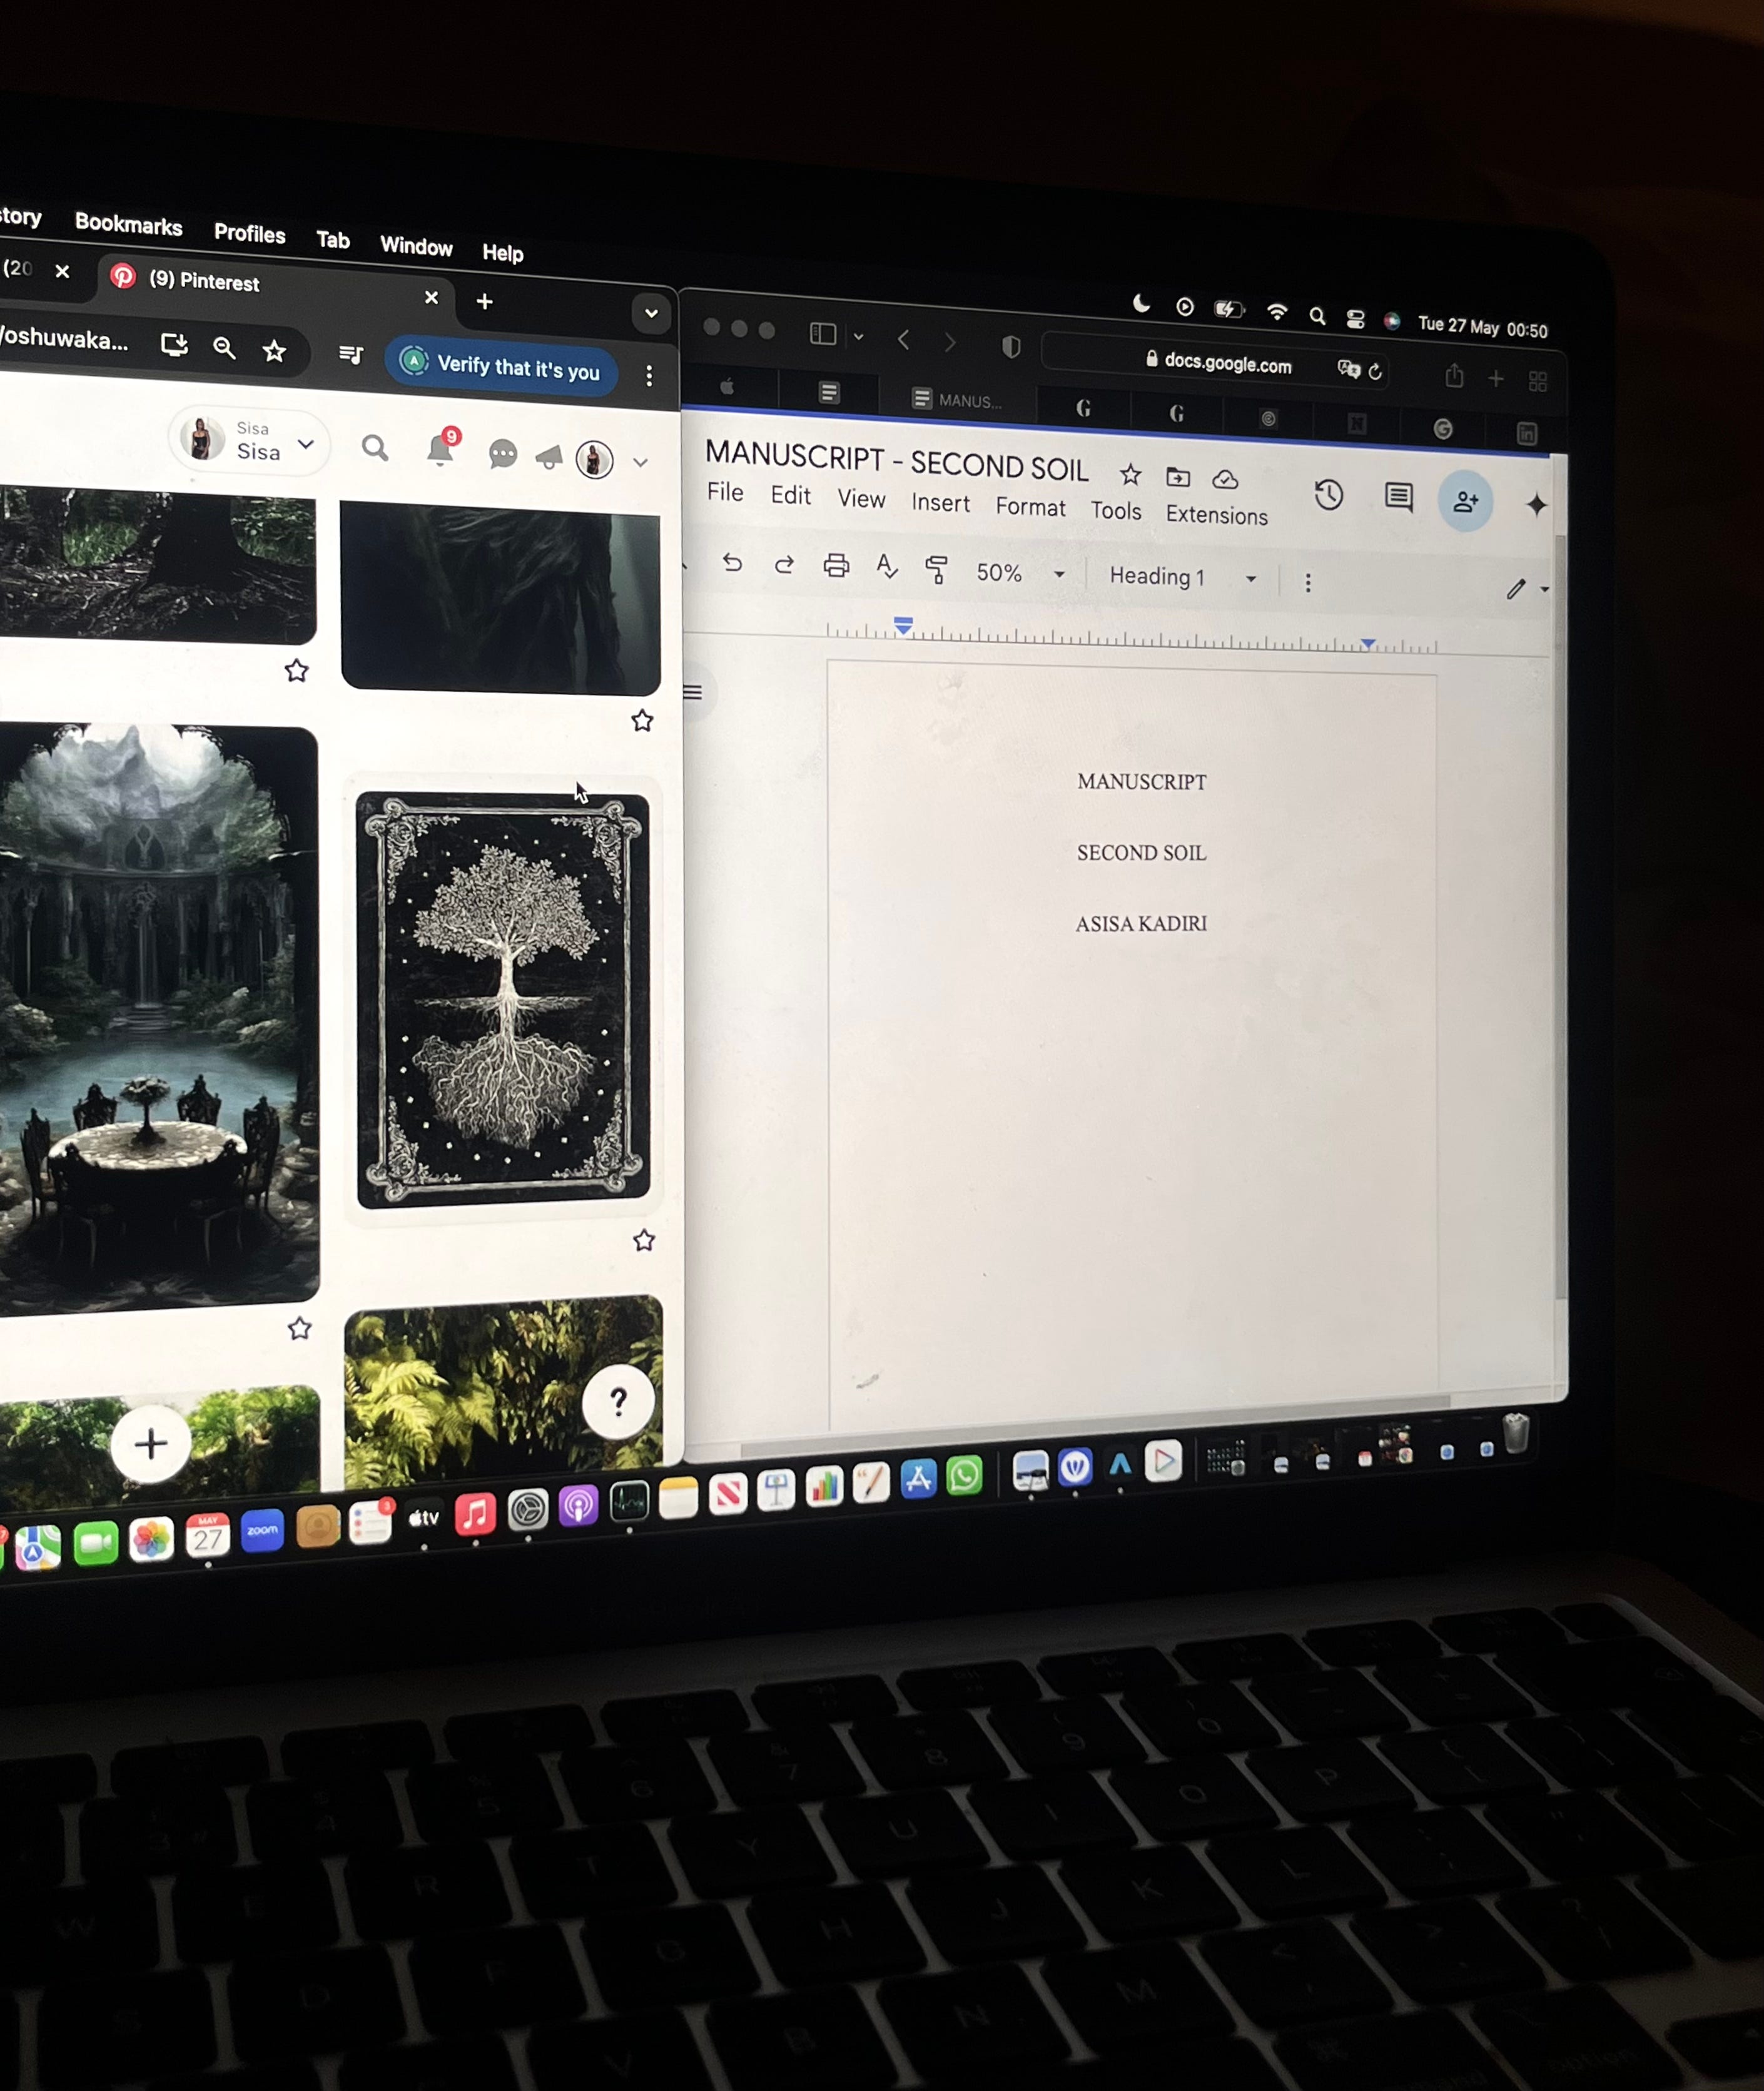Open Bookmarks in the macOS menu bar
Viewport: 1764px width, 2091px height.
128,224
